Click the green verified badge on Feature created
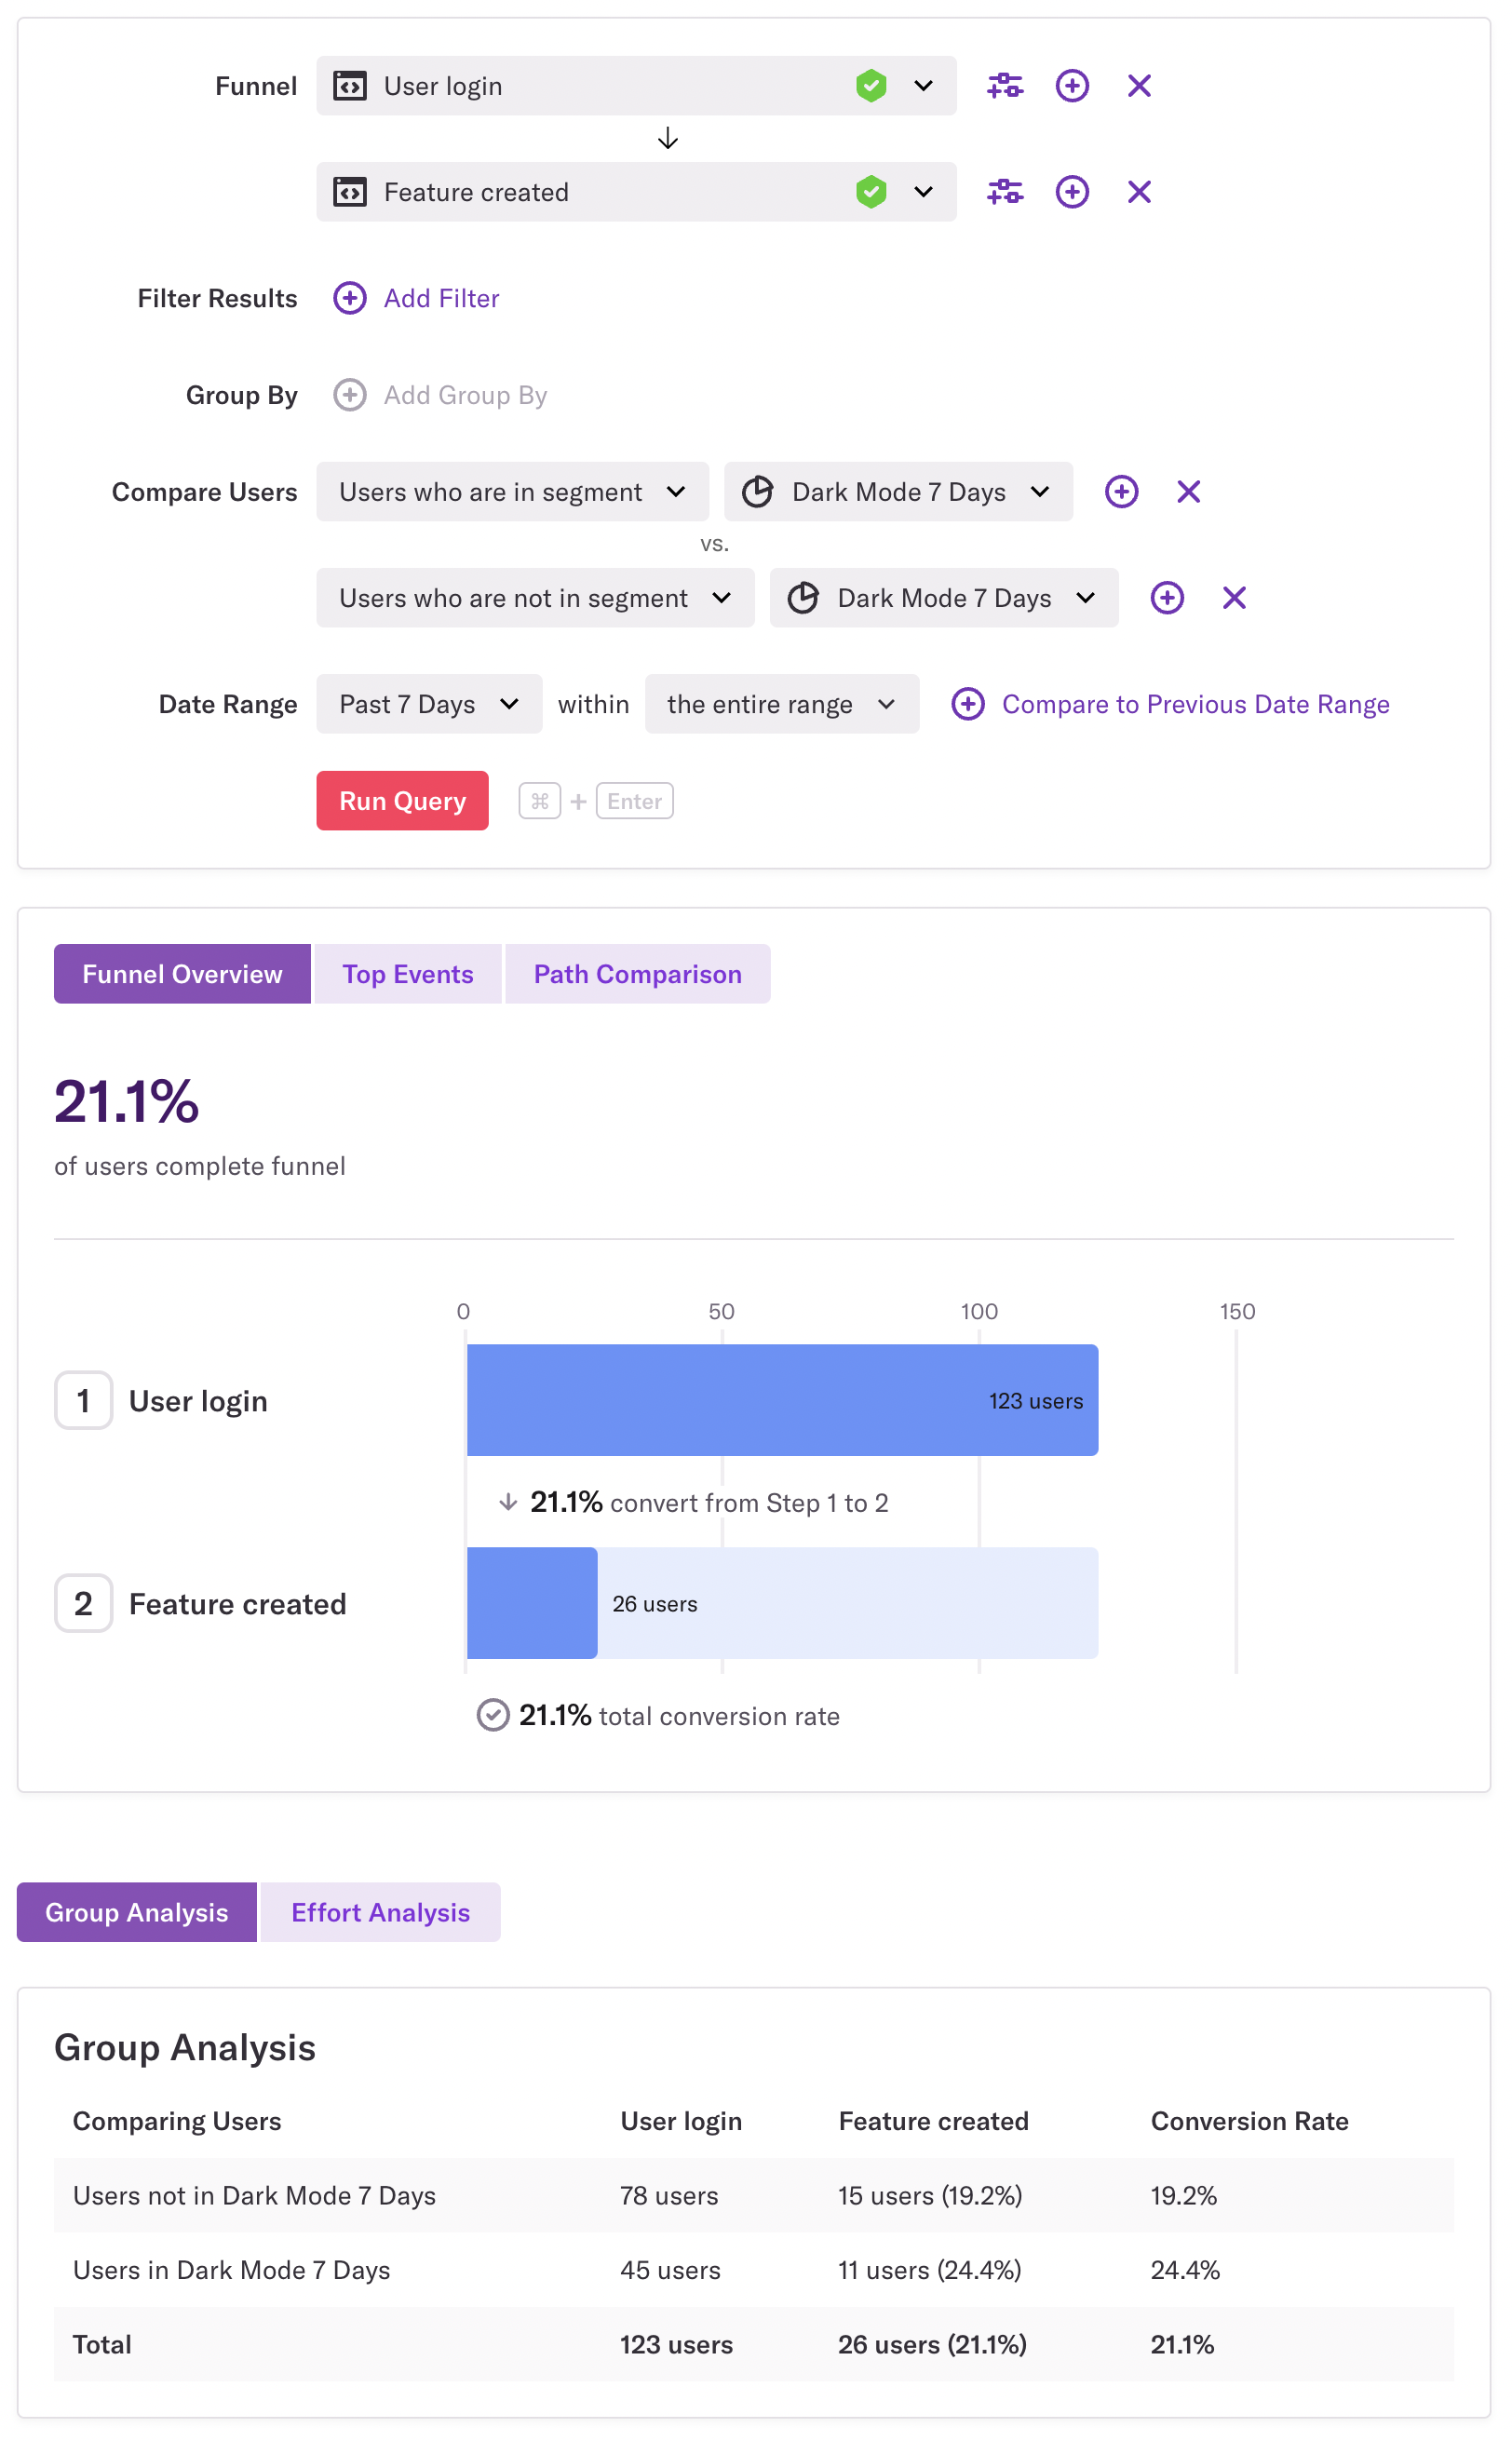The height and width of the screenshot is (2441, 1512). click(871, 191)
